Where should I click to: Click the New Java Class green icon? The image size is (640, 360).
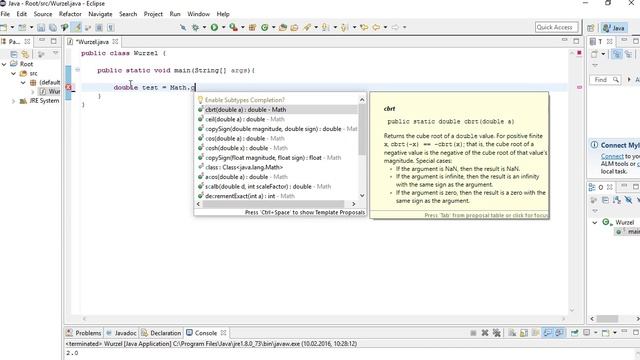point(264,27)
